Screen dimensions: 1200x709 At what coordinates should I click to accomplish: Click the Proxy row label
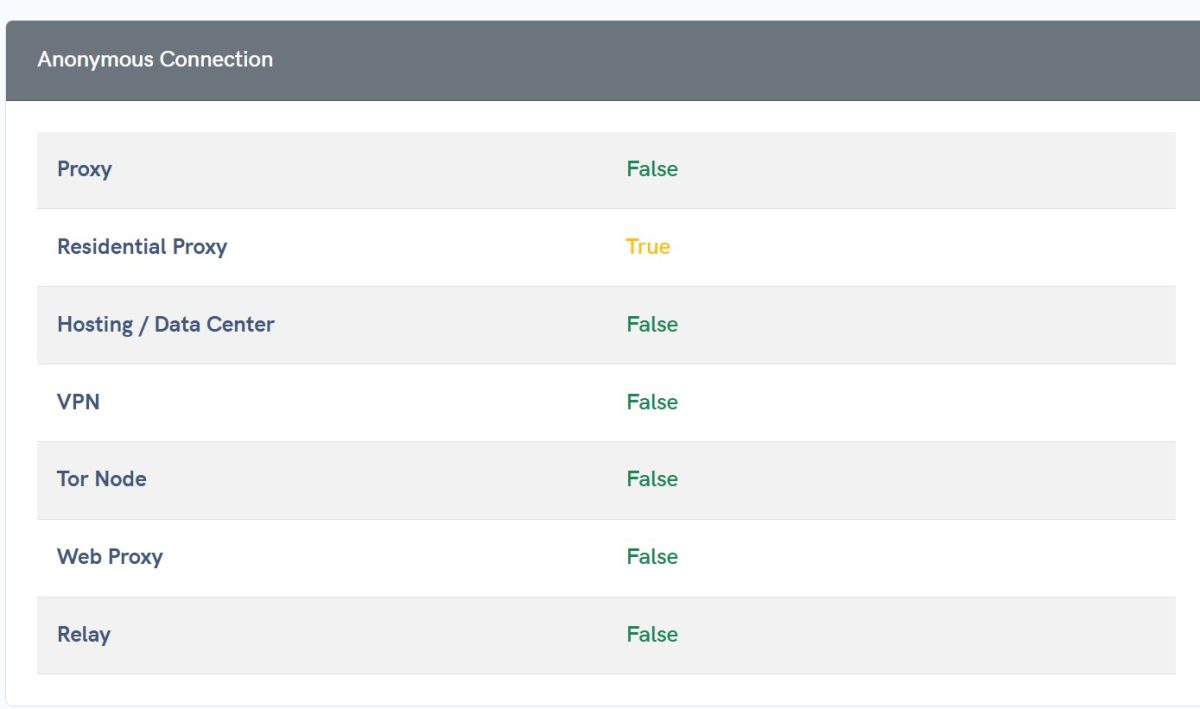(x=84, y=169)
